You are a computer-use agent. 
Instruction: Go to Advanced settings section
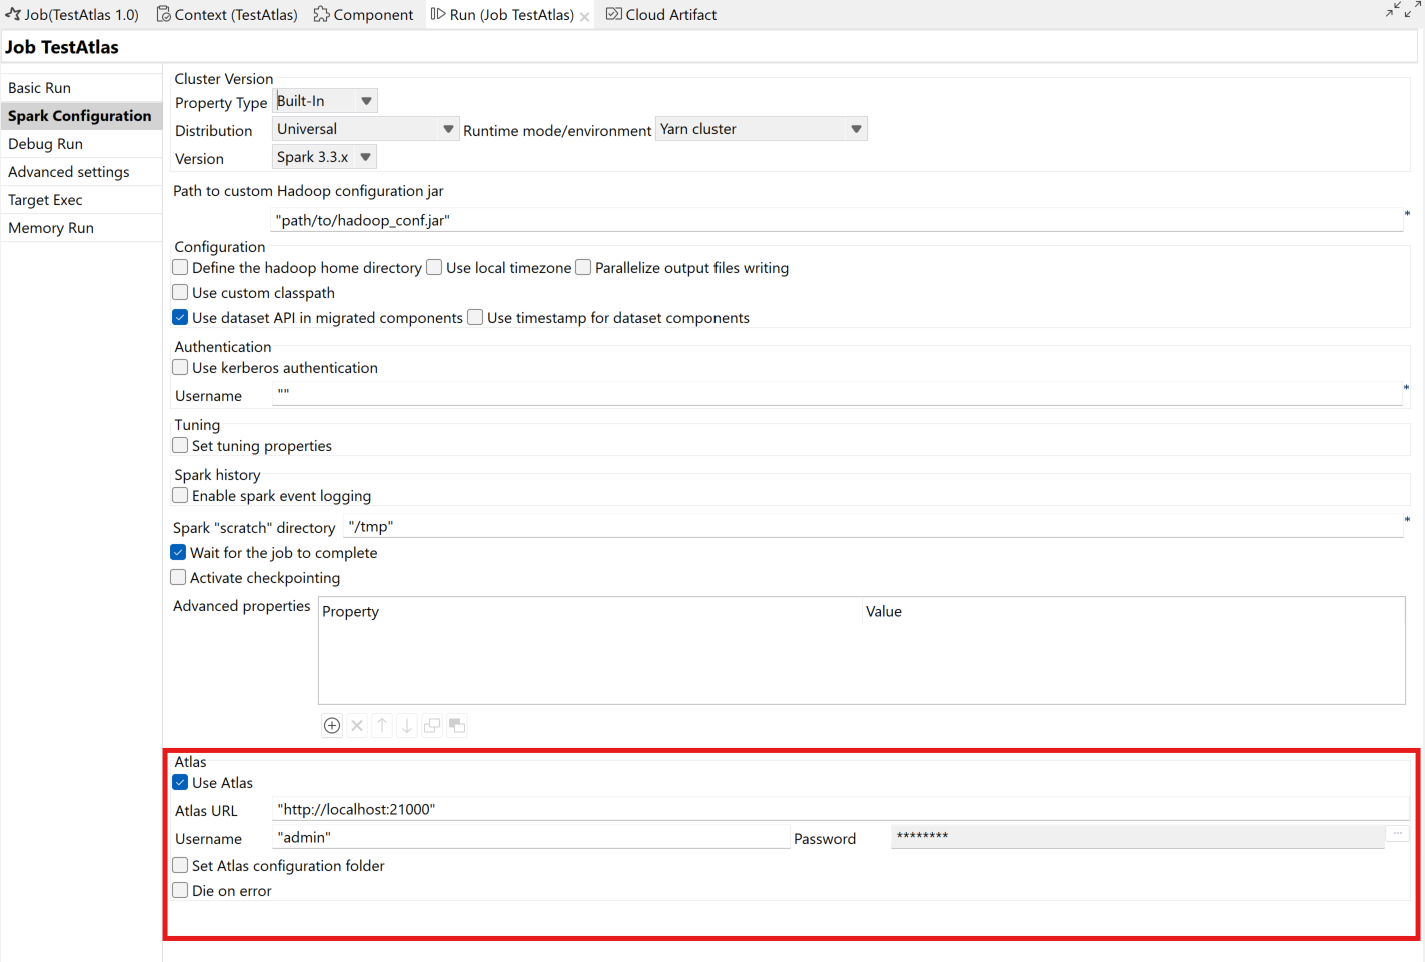tap(68, 171)
